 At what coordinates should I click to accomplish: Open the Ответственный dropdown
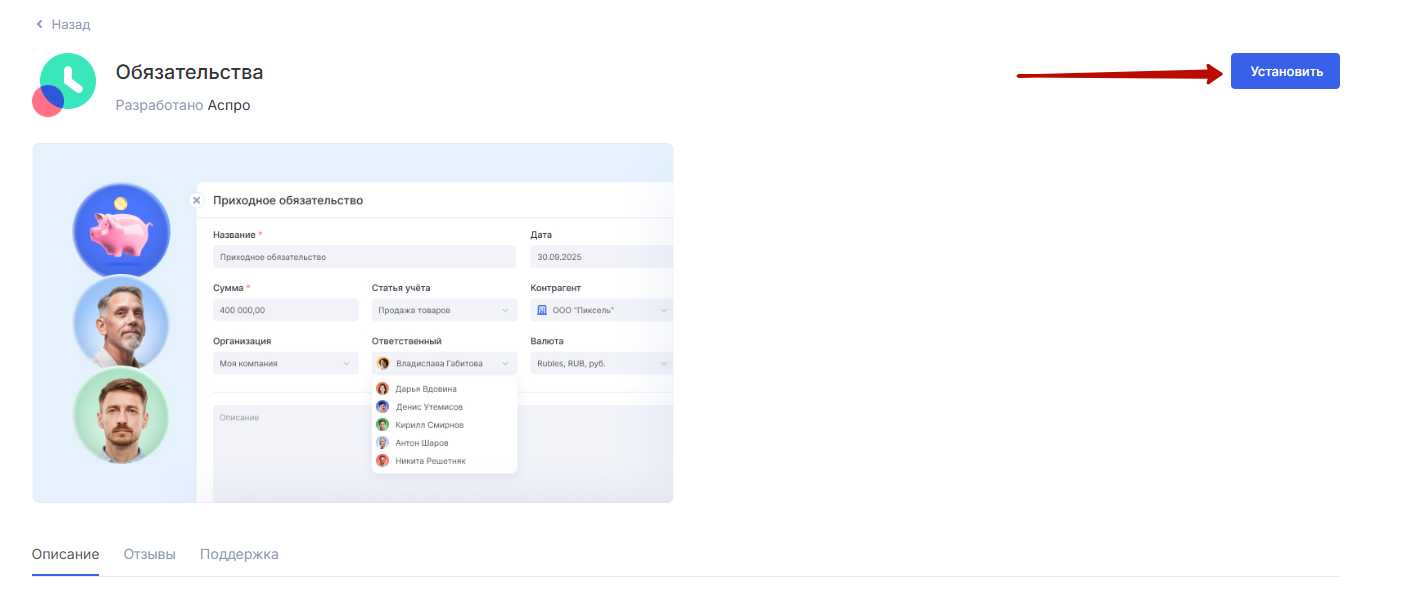pos(443,363)
